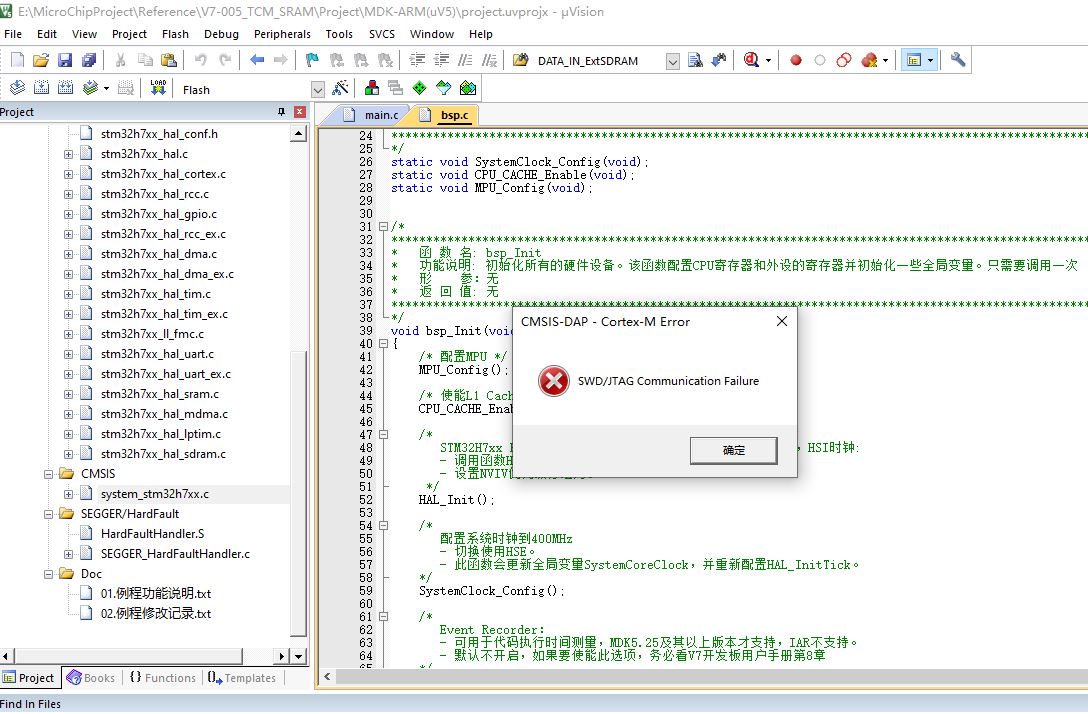
Task: Collapse code fold at line 47
Action: 383,434
